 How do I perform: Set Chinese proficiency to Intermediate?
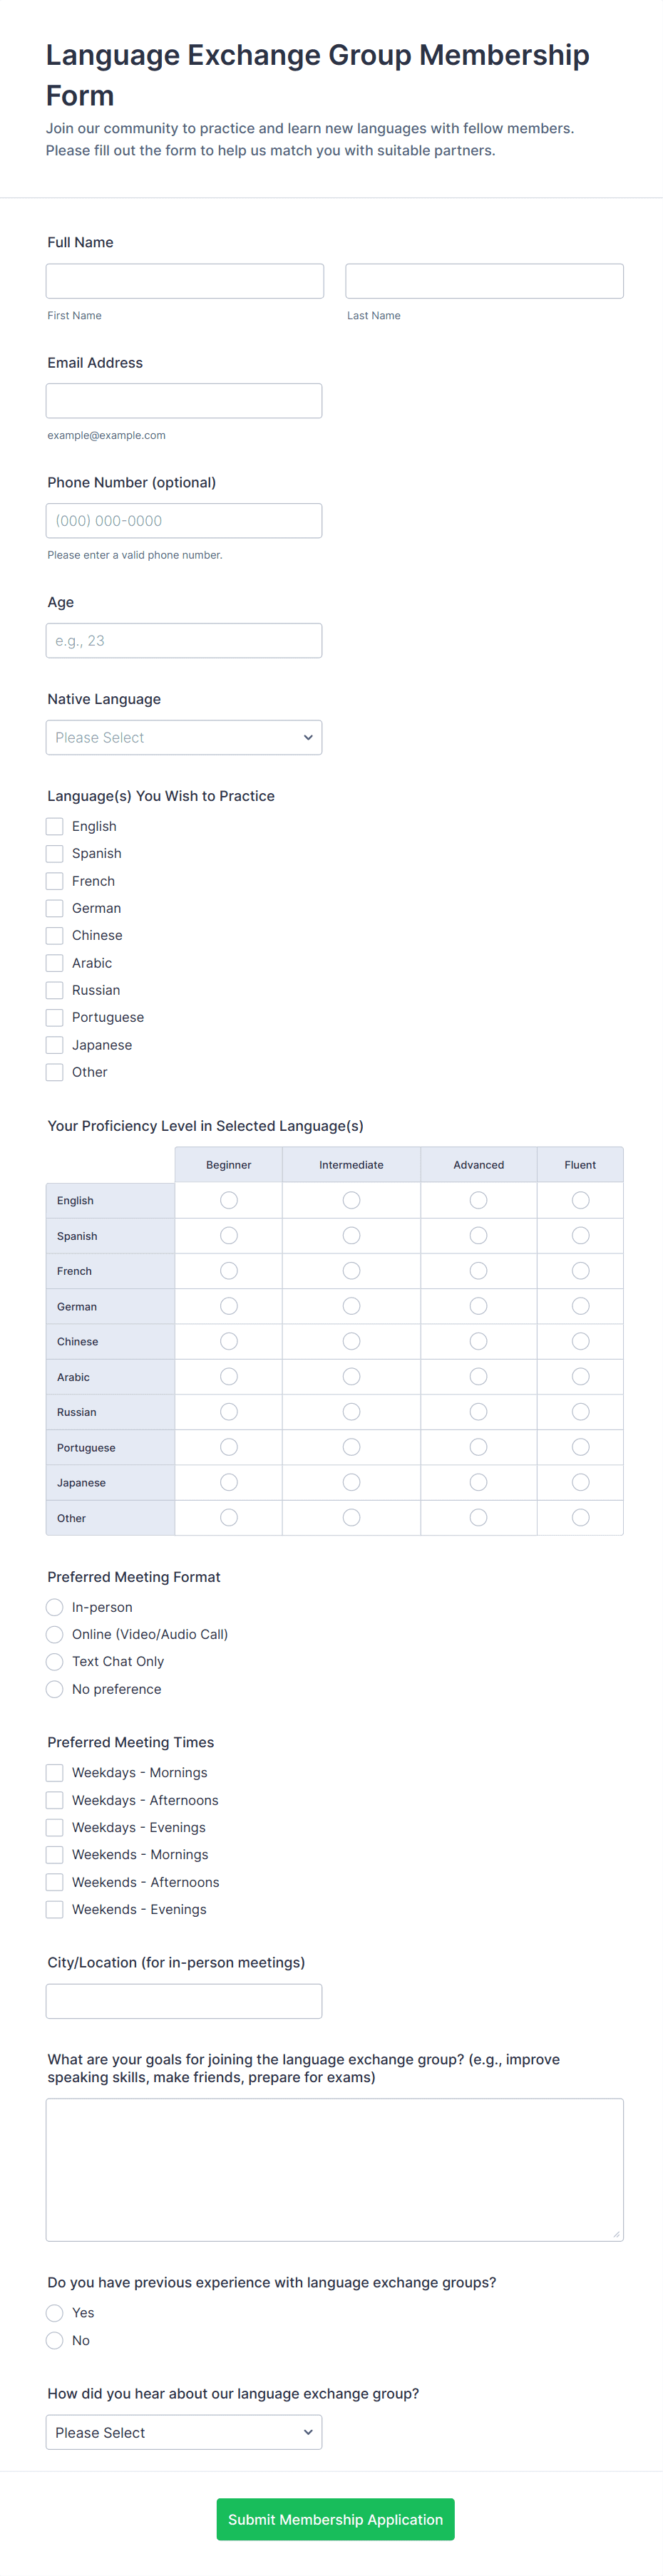click(351, 1341)
